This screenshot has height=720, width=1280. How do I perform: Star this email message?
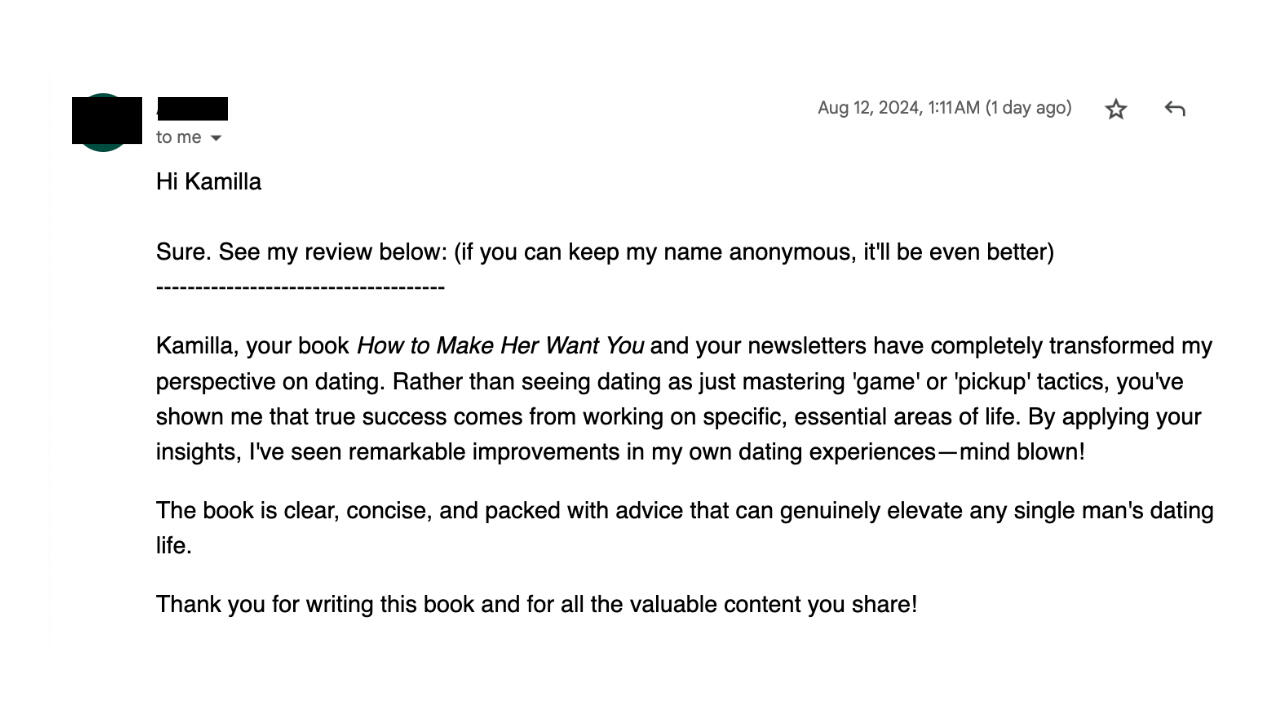[1116, 109]
